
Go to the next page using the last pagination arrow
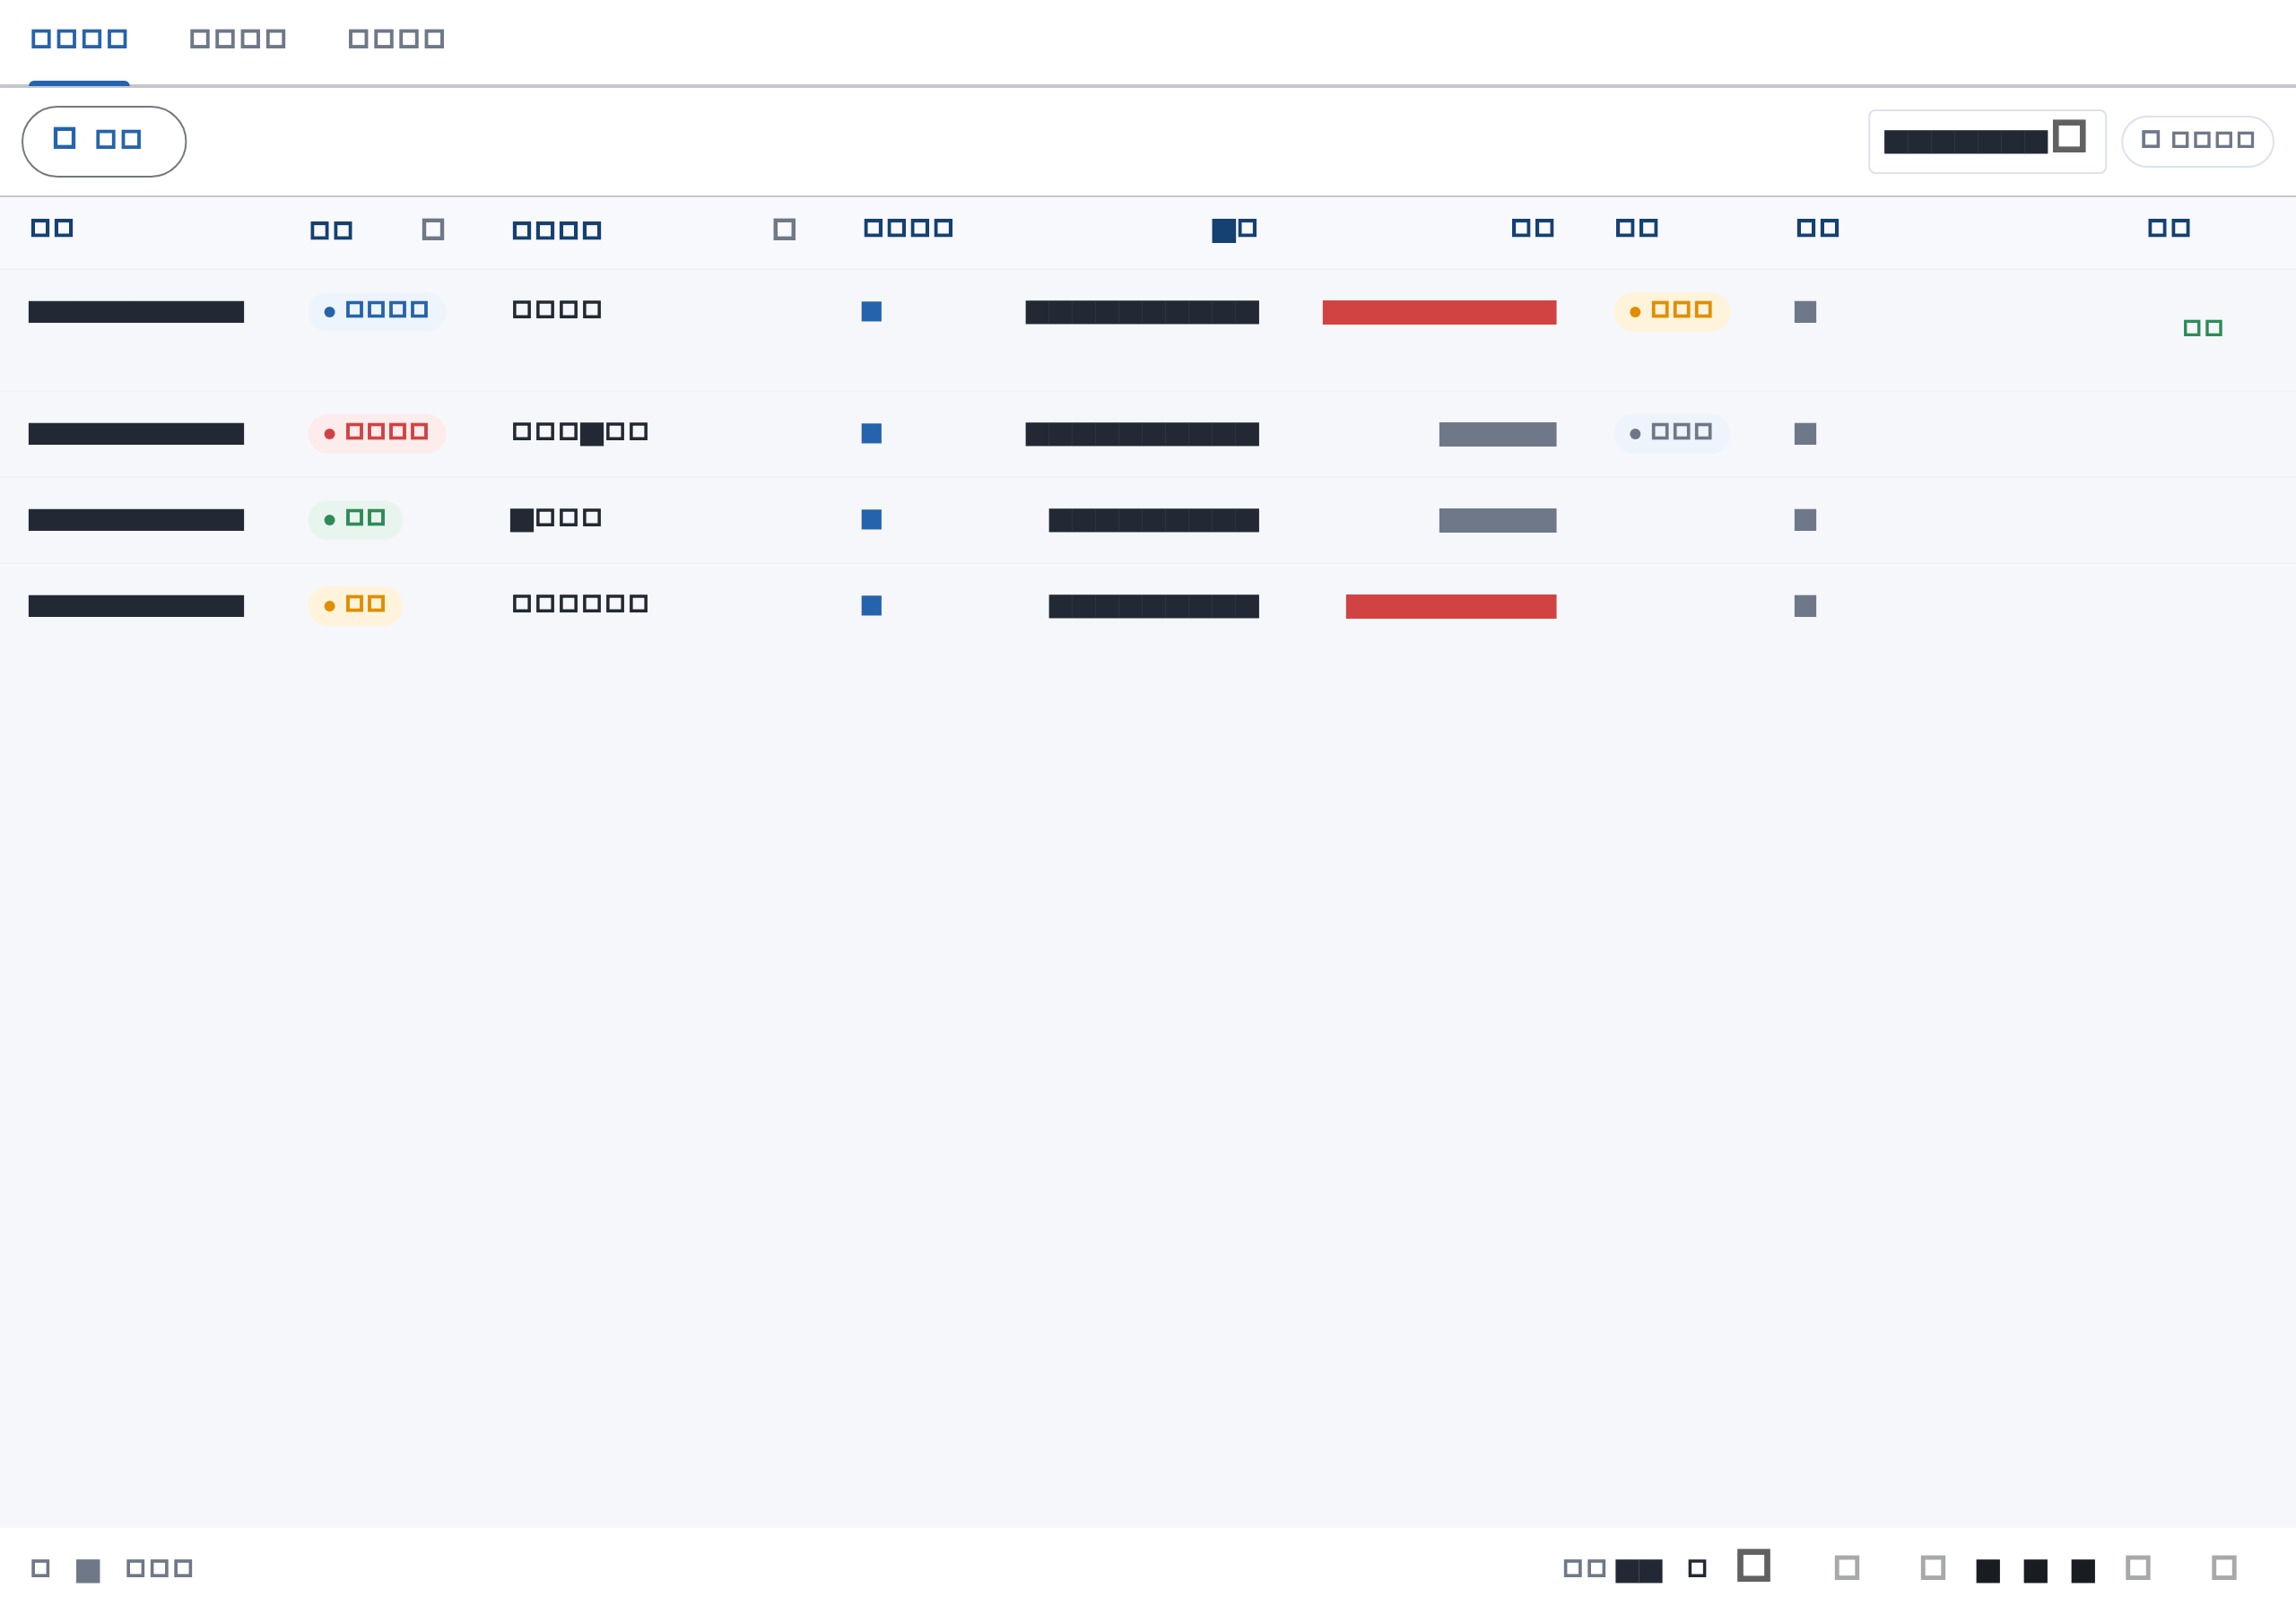click(2224, 1567)
